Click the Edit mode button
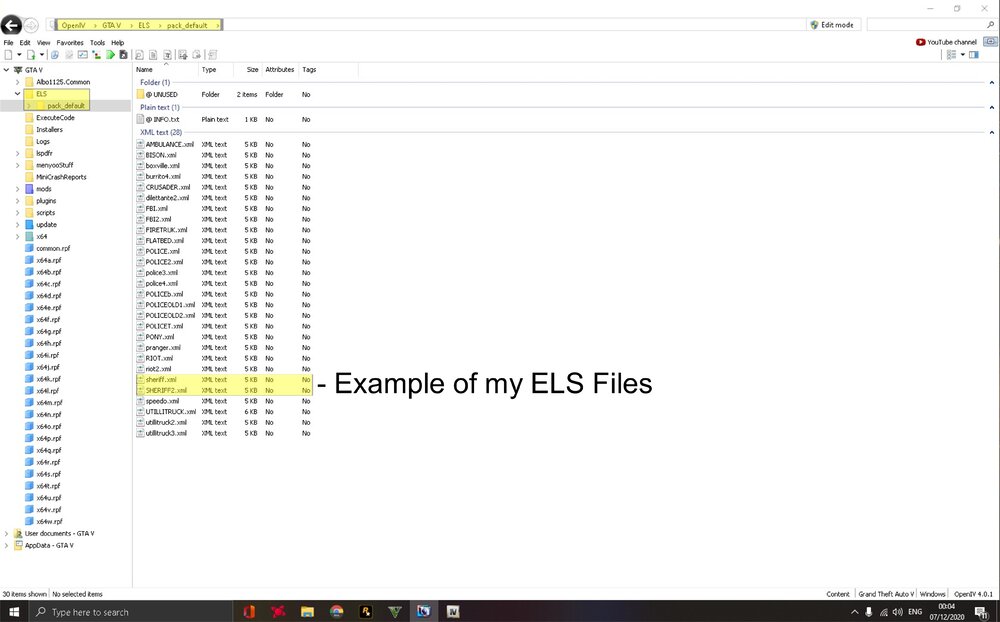The image size is (1000, 622). pyautogui.click(x=833, y=25)
